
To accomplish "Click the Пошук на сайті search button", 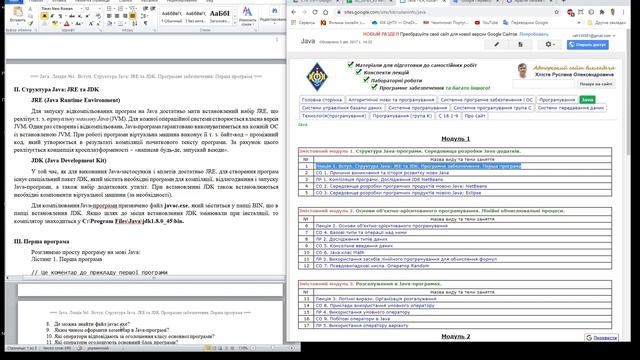I will point(596,84).
